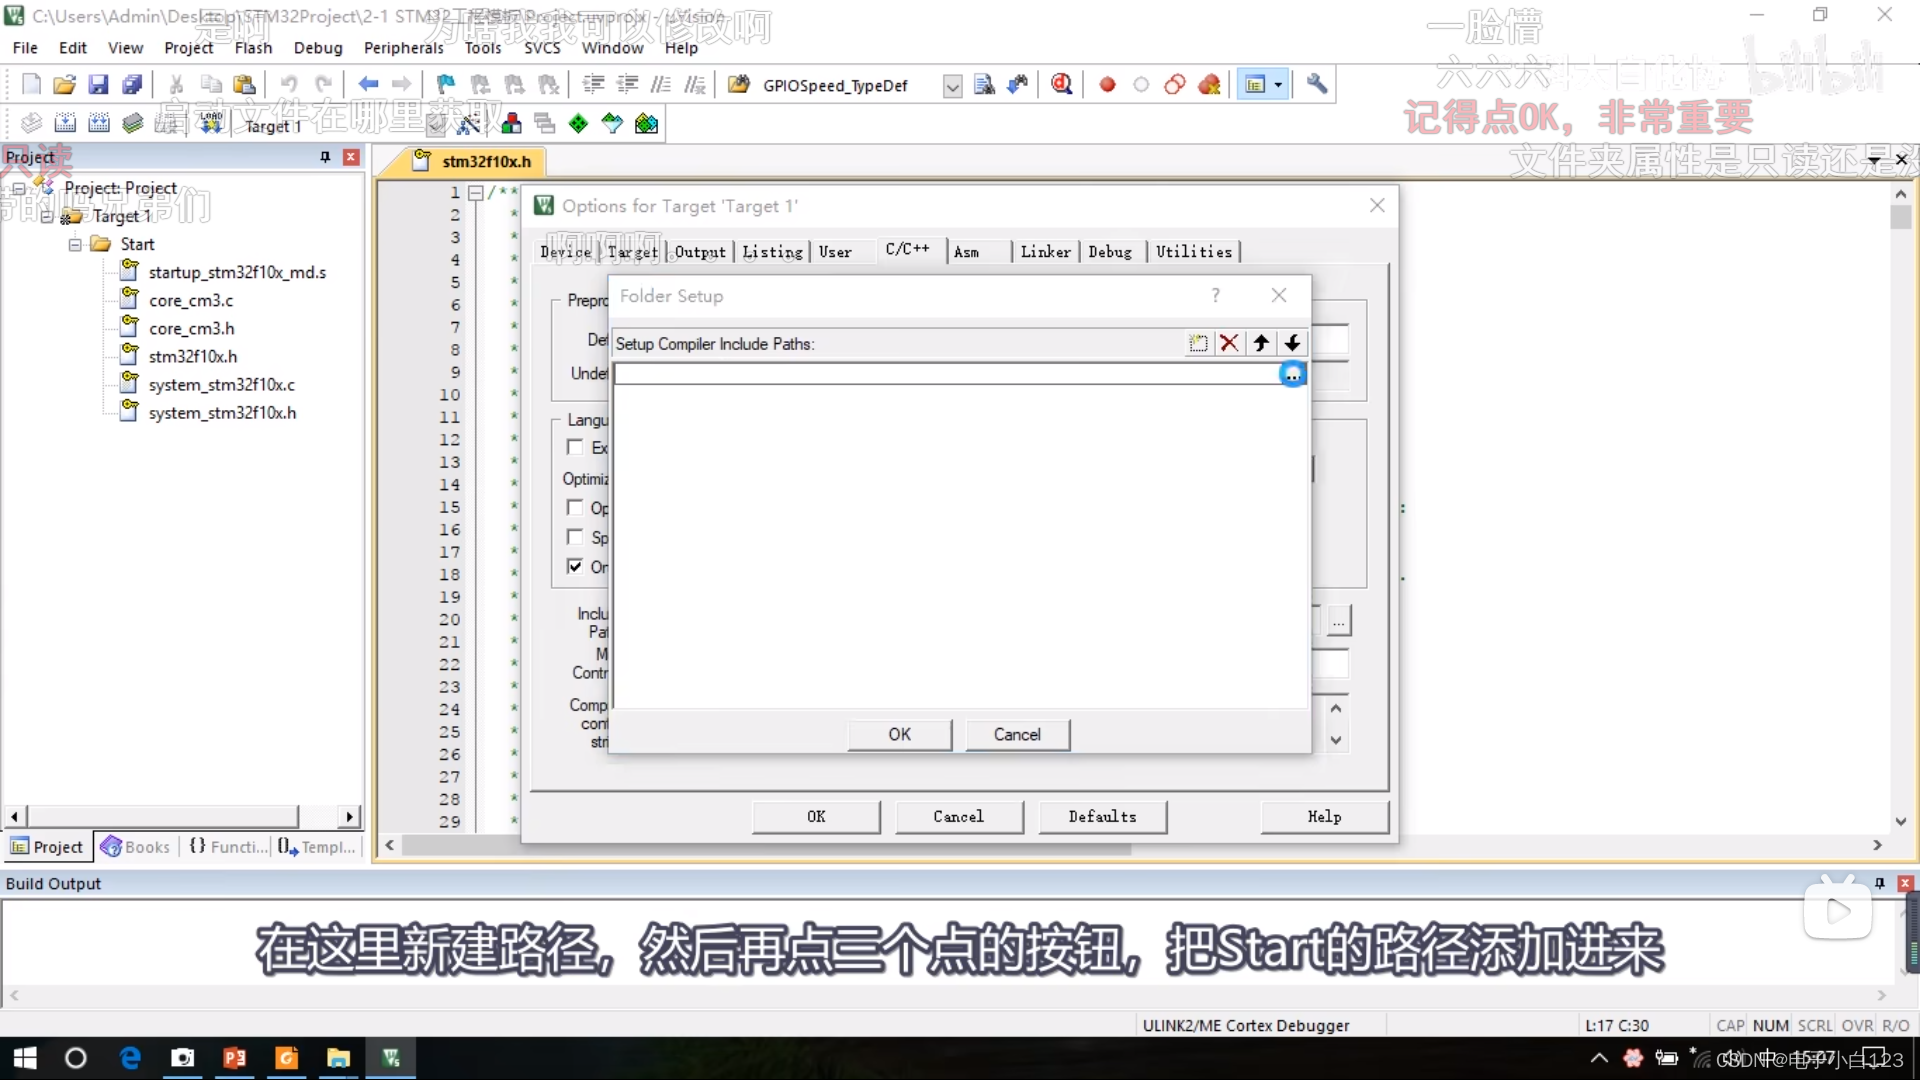Image resolution: width=1920 pixels, height=1080 pixels.
Task: Toggle the checked 'Or' optimization checkbox
Action: (575, 567)
